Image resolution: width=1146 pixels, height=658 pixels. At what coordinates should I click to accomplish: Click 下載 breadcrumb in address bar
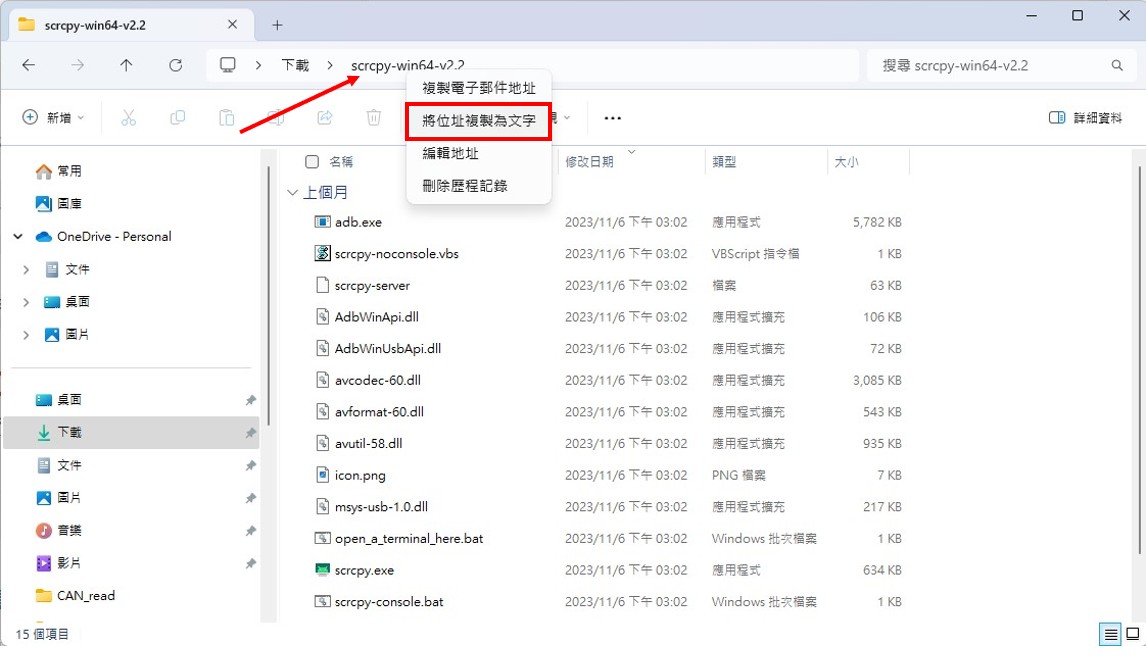pyautogui.click(x=295, y=65)
